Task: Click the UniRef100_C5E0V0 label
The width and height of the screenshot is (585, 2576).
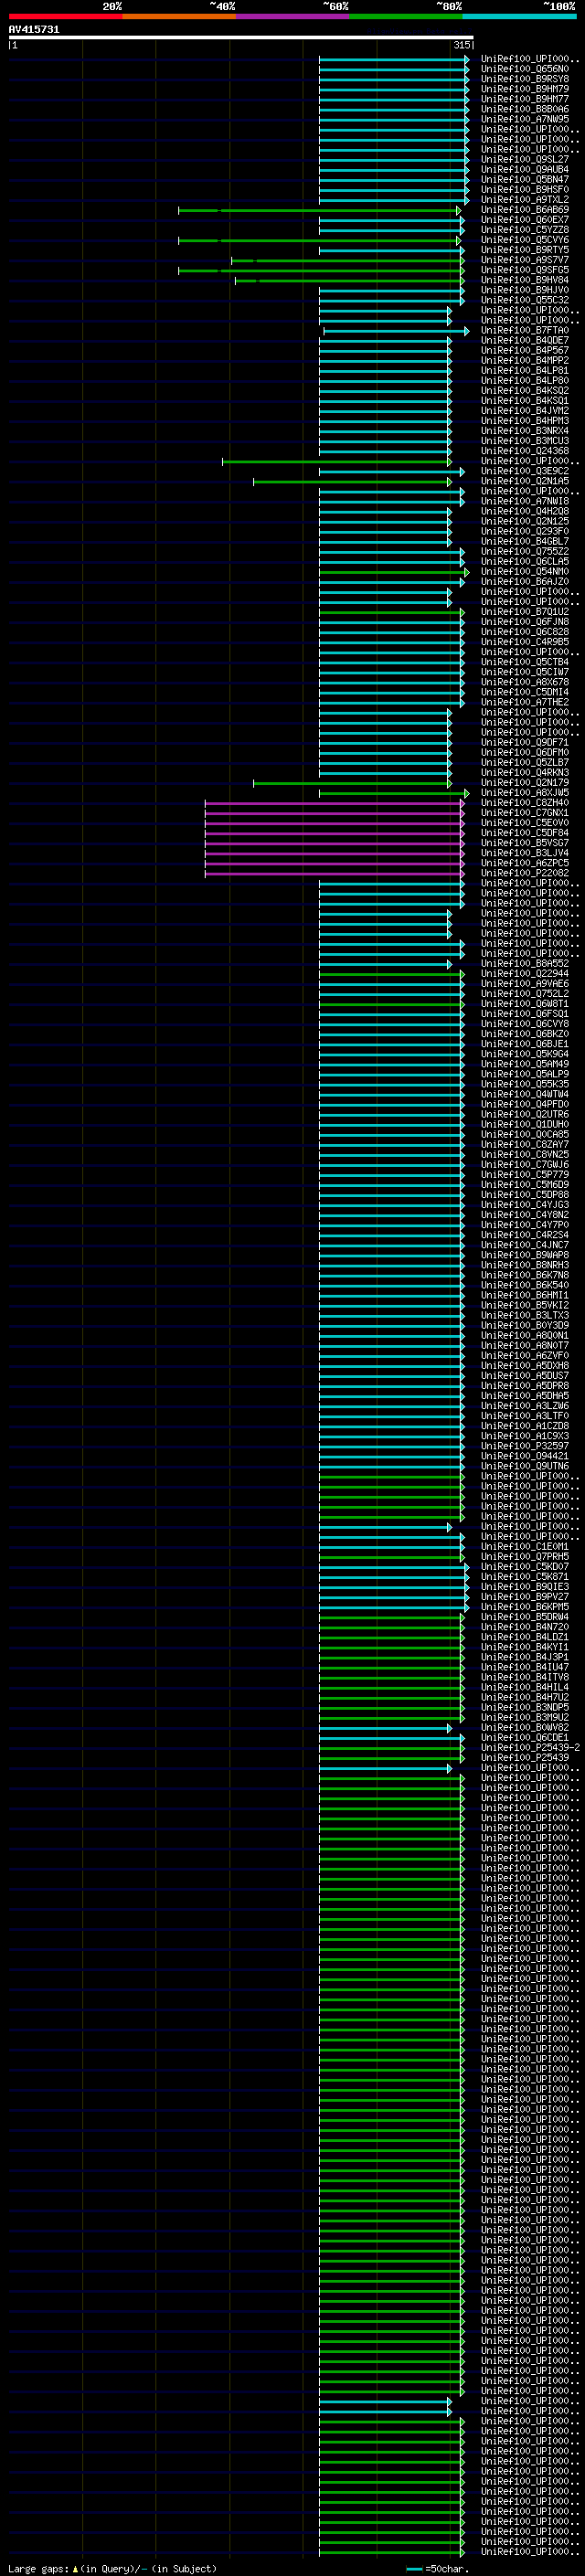Action: (525, 822)
